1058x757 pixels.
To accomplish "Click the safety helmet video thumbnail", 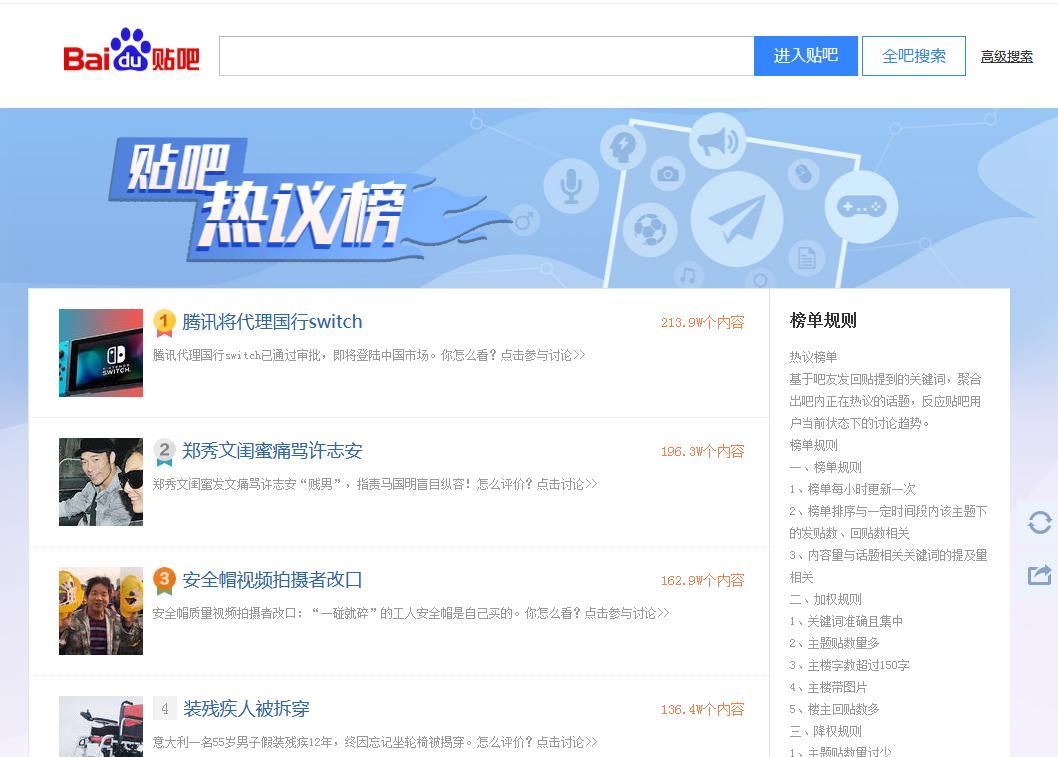I will tap(101, 611).
